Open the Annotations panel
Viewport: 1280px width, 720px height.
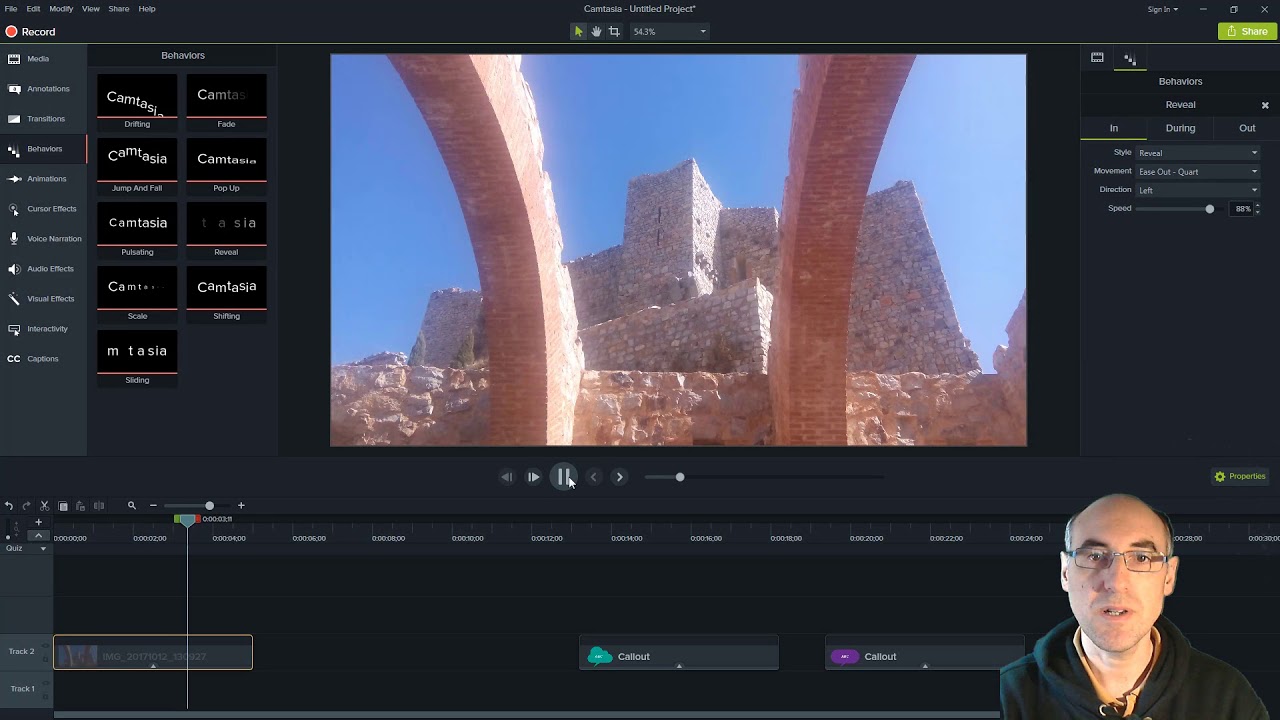click(x=43, y=89)
